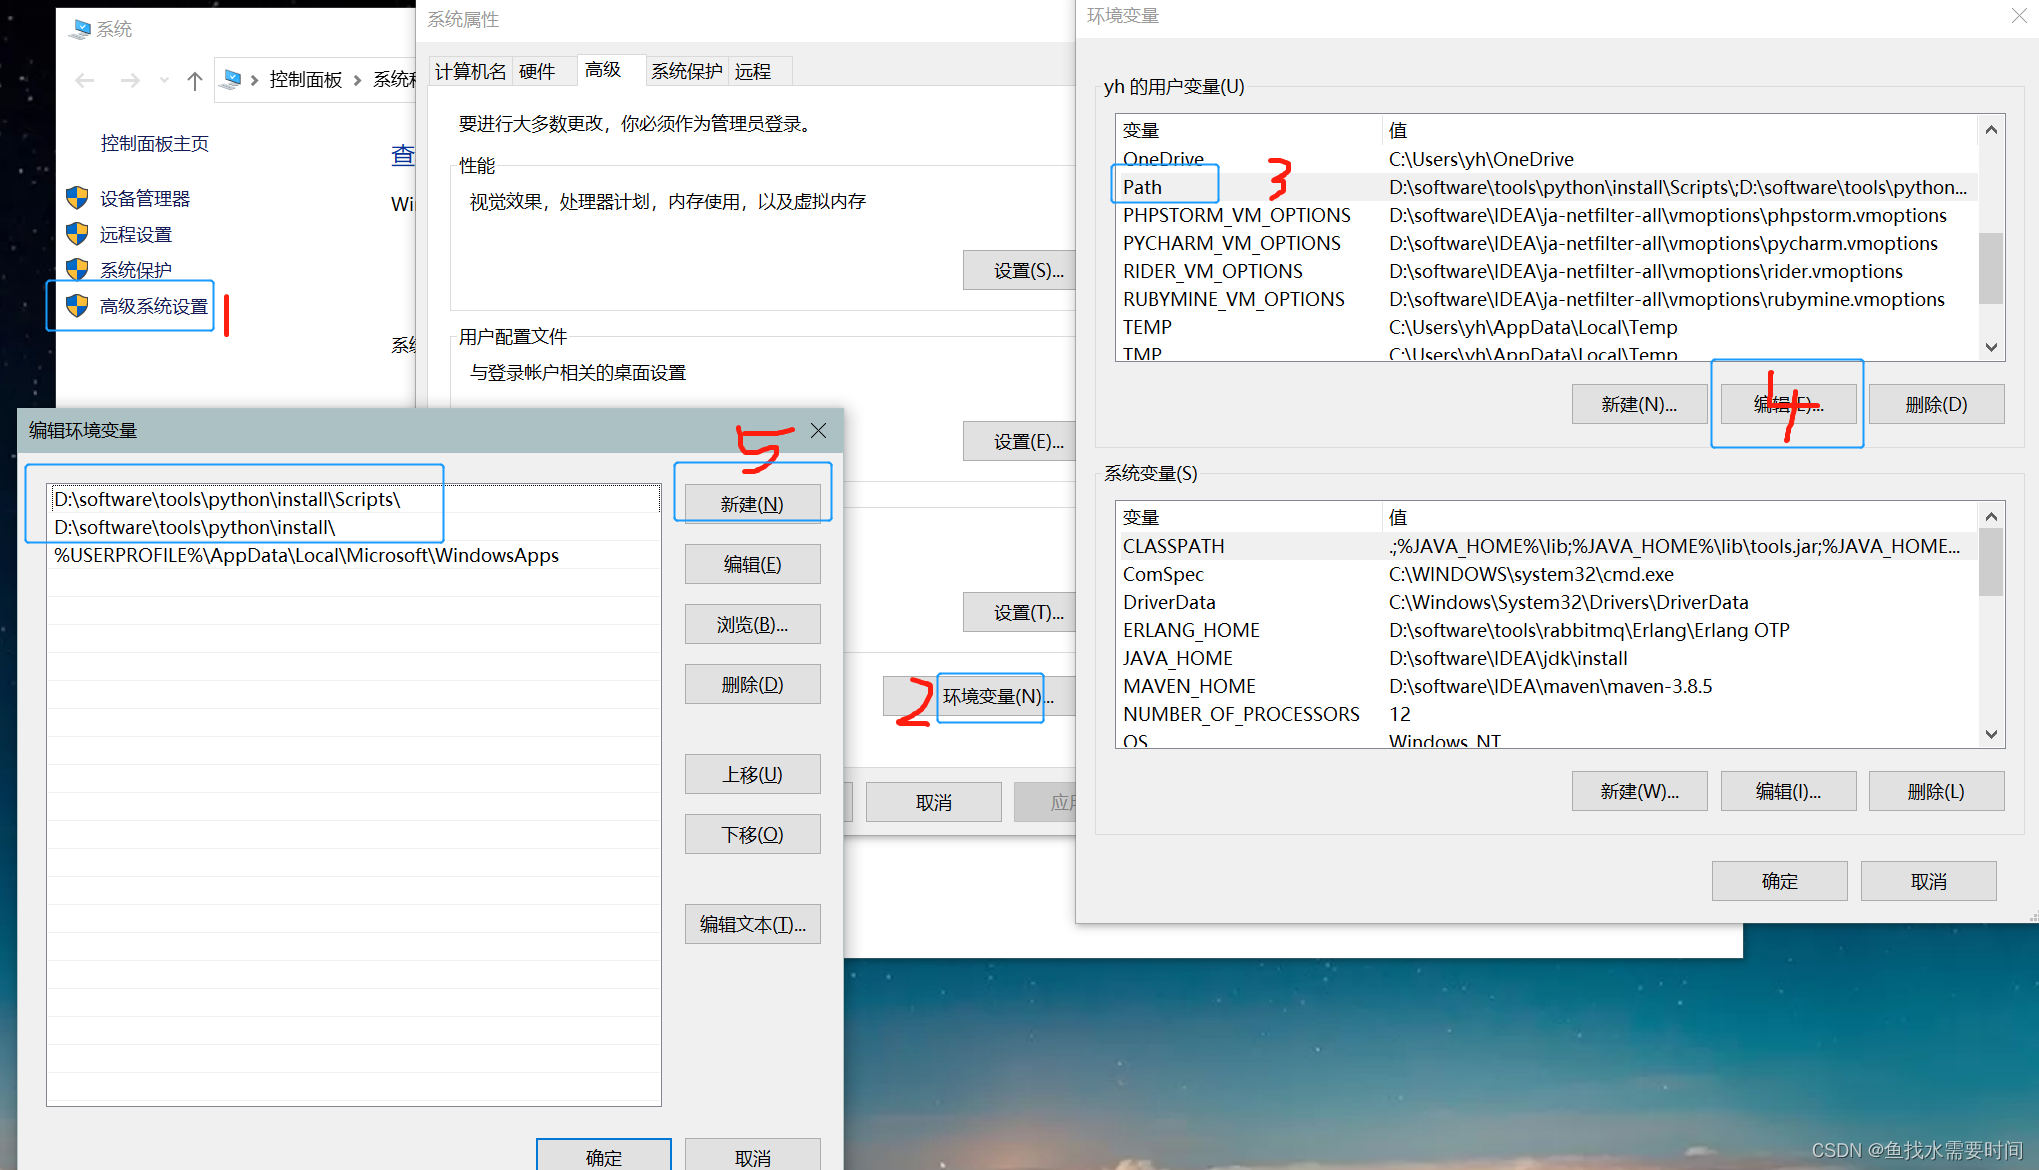Image resolution: width=2039 pixels, height=1170 pixels.
Task: Select 高级 tab in system properties
Action: (605, 71)
